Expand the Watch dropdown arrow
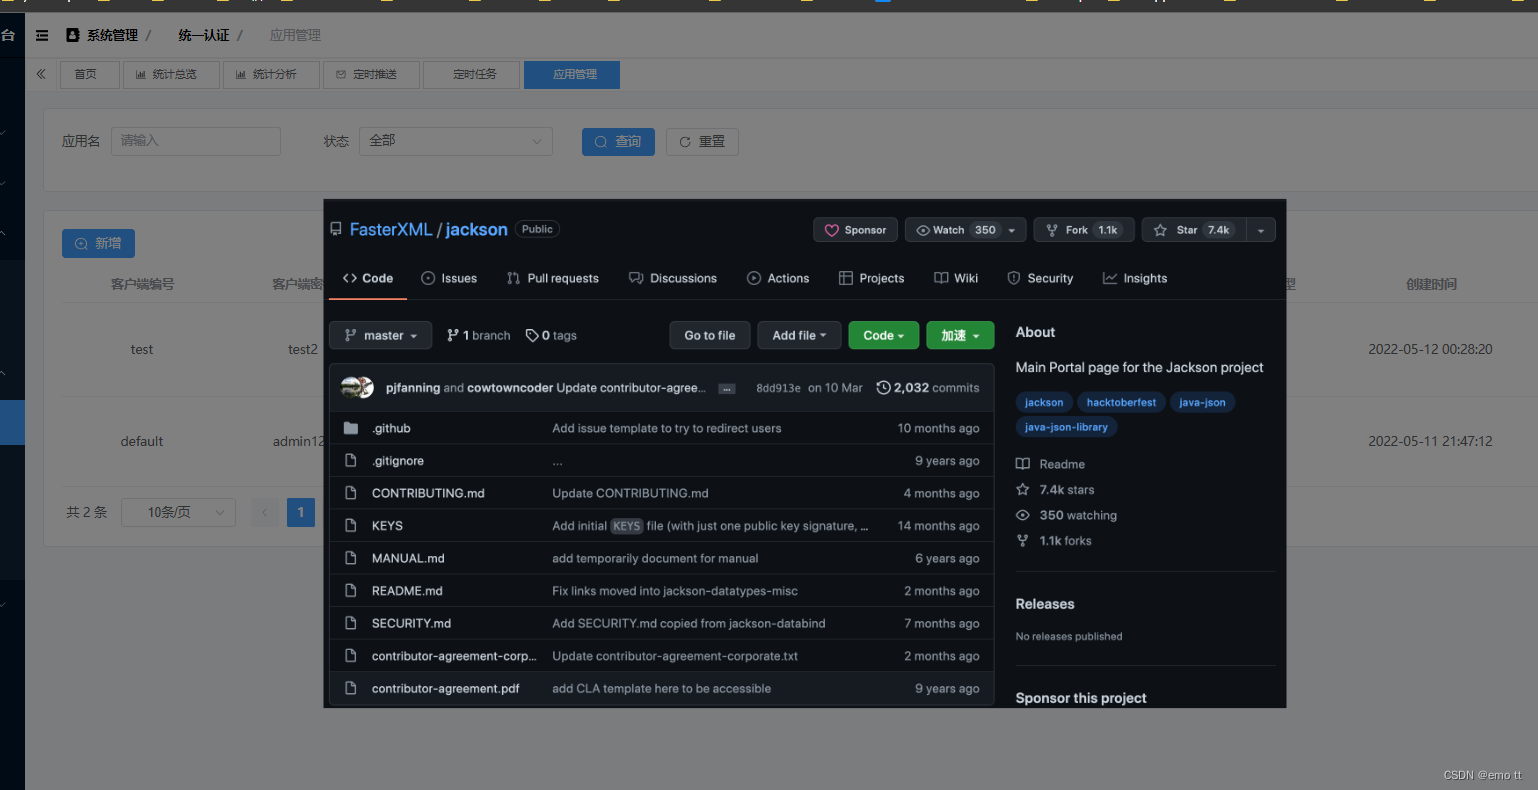 pyautogui.click(x=1013, y=230)
